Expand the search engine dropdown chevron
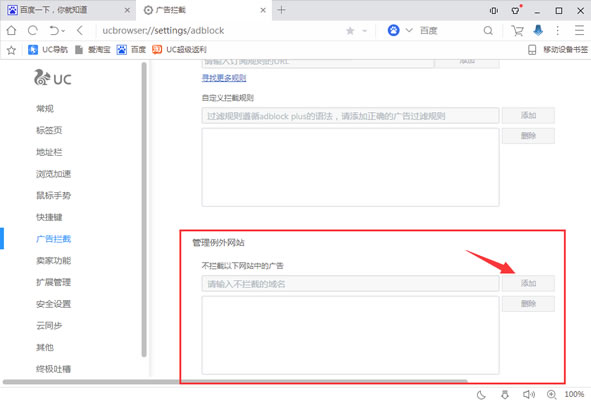 [409, 31]
